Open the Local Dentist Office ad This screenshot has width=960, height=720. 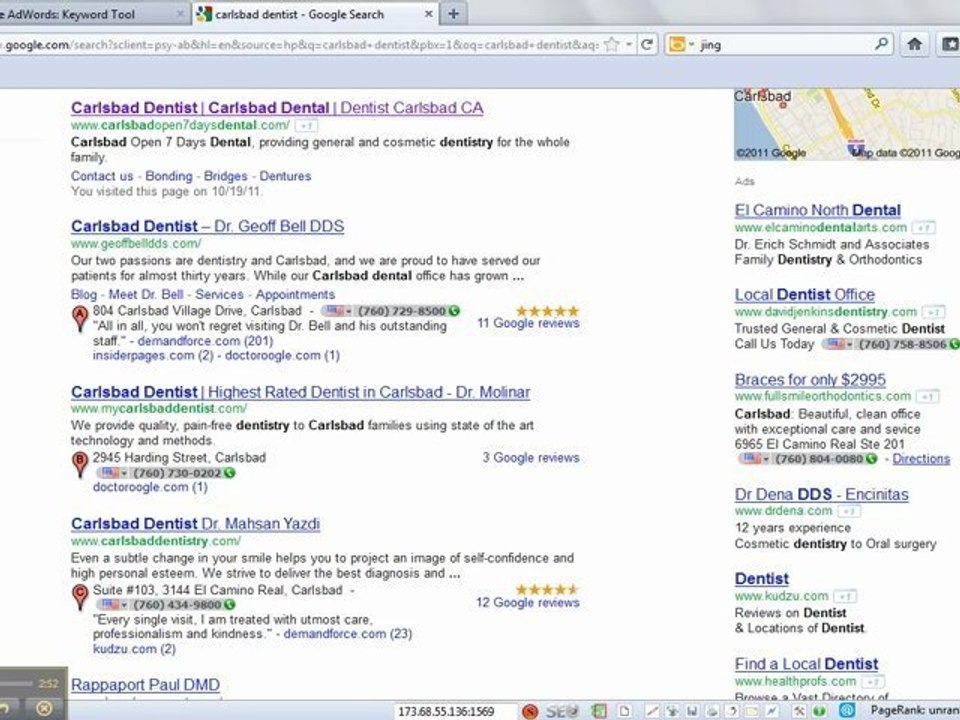coord(804,295)
